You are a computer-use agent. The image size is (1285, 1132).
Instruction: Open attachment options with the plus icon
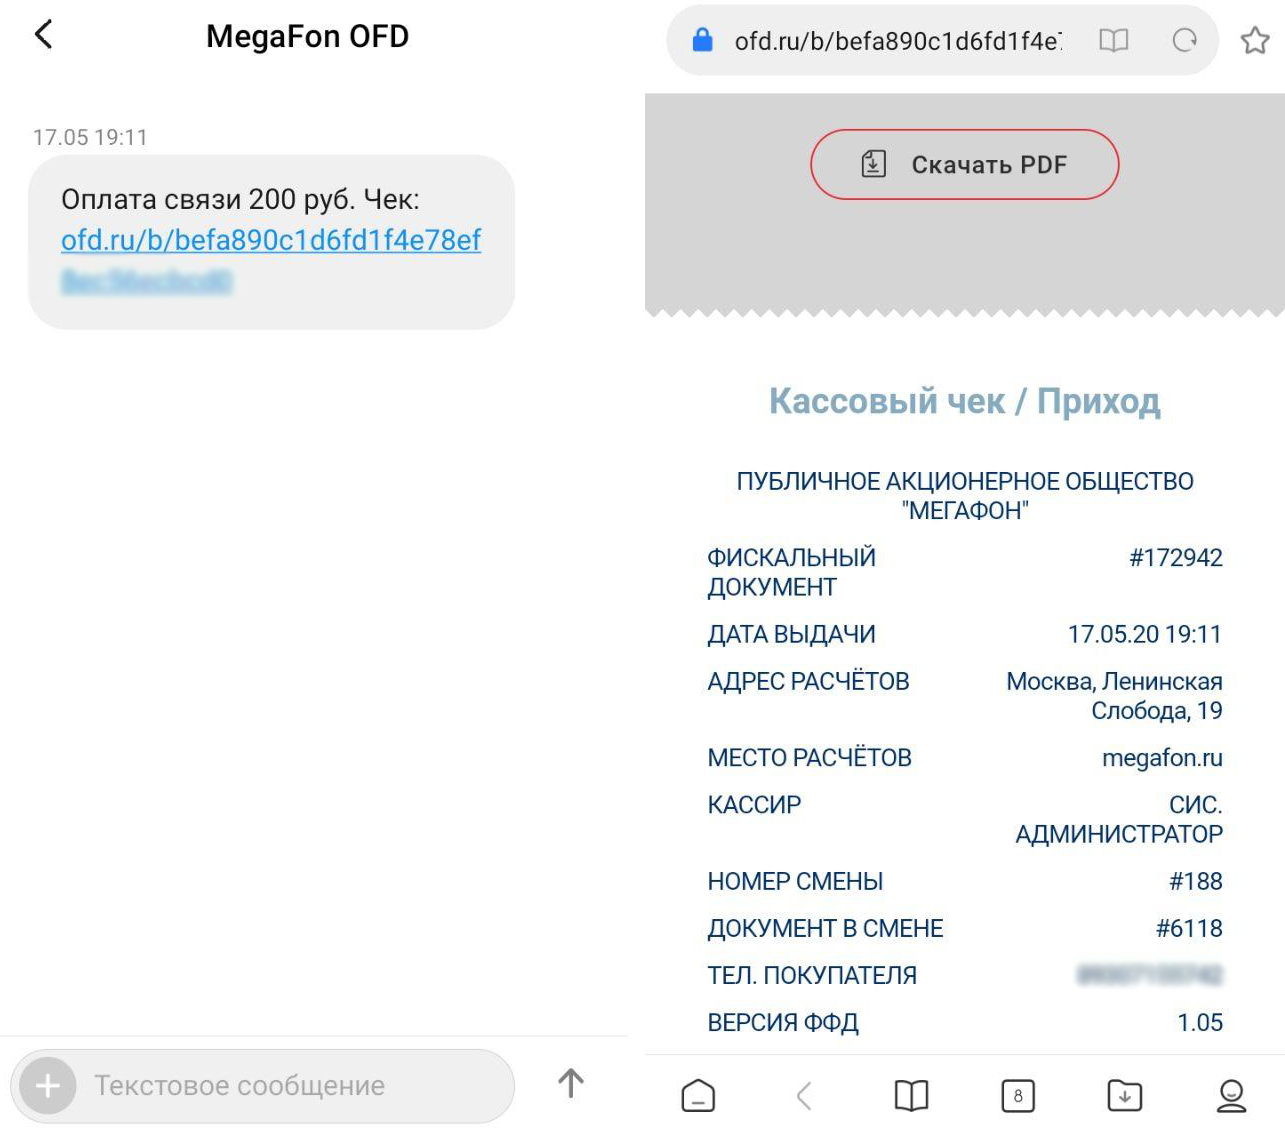point(46,1085)
